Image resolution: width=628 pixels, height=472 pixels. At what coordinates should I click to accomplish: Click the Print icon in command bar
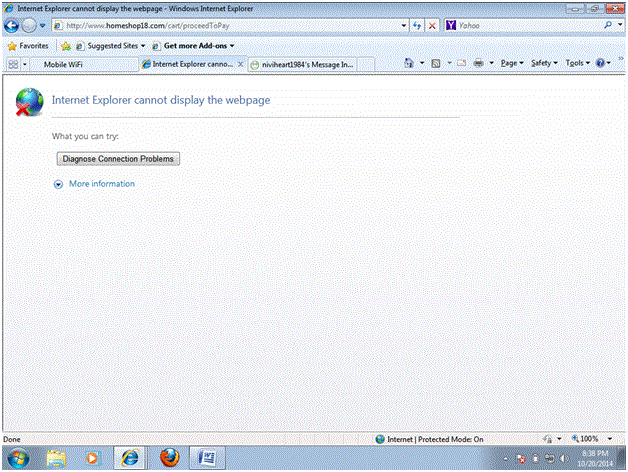pos(479,63)
